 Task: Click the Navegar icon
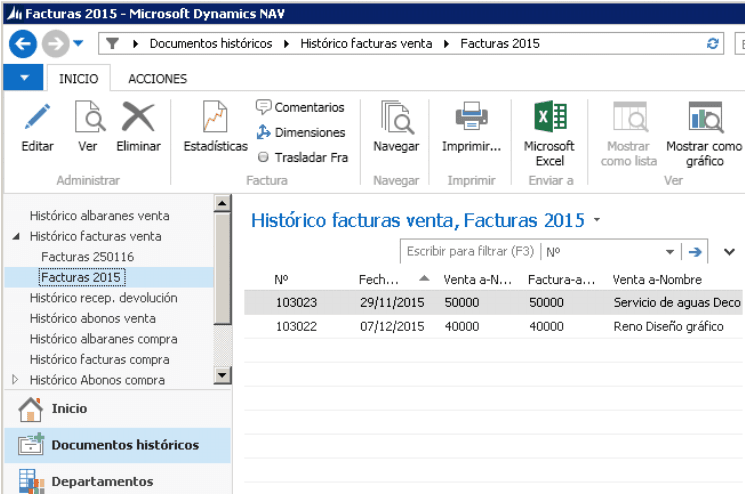pos(397,117)
